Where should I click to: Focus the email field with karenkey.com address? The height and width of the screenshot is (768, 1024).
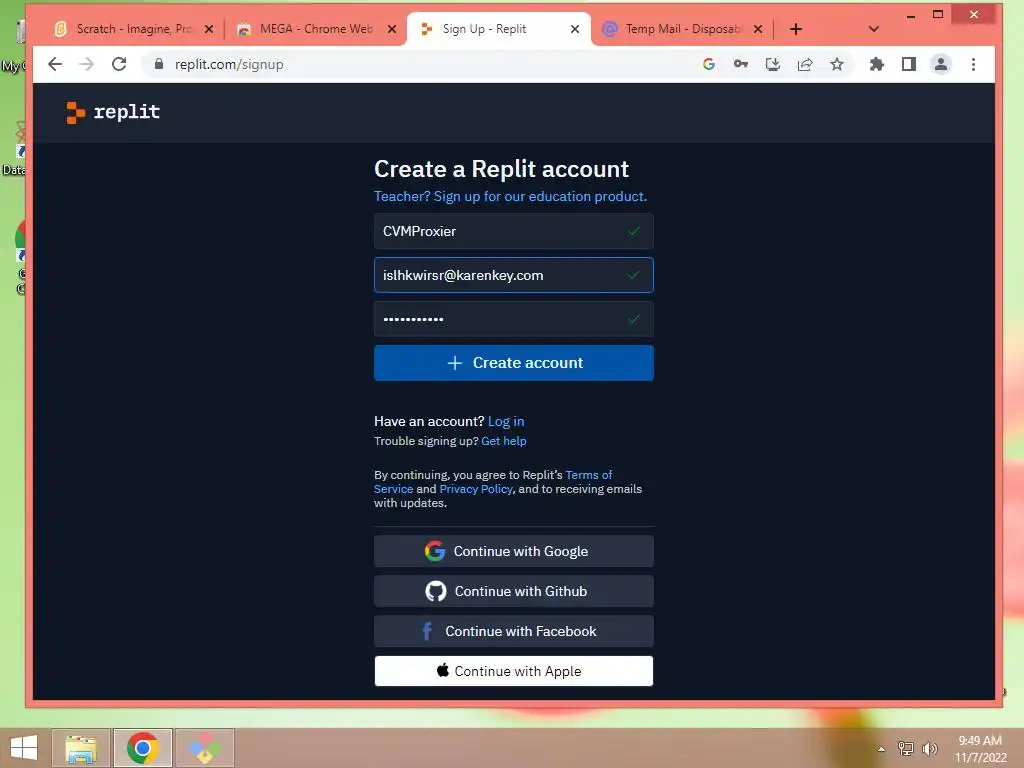click(513, 275)
